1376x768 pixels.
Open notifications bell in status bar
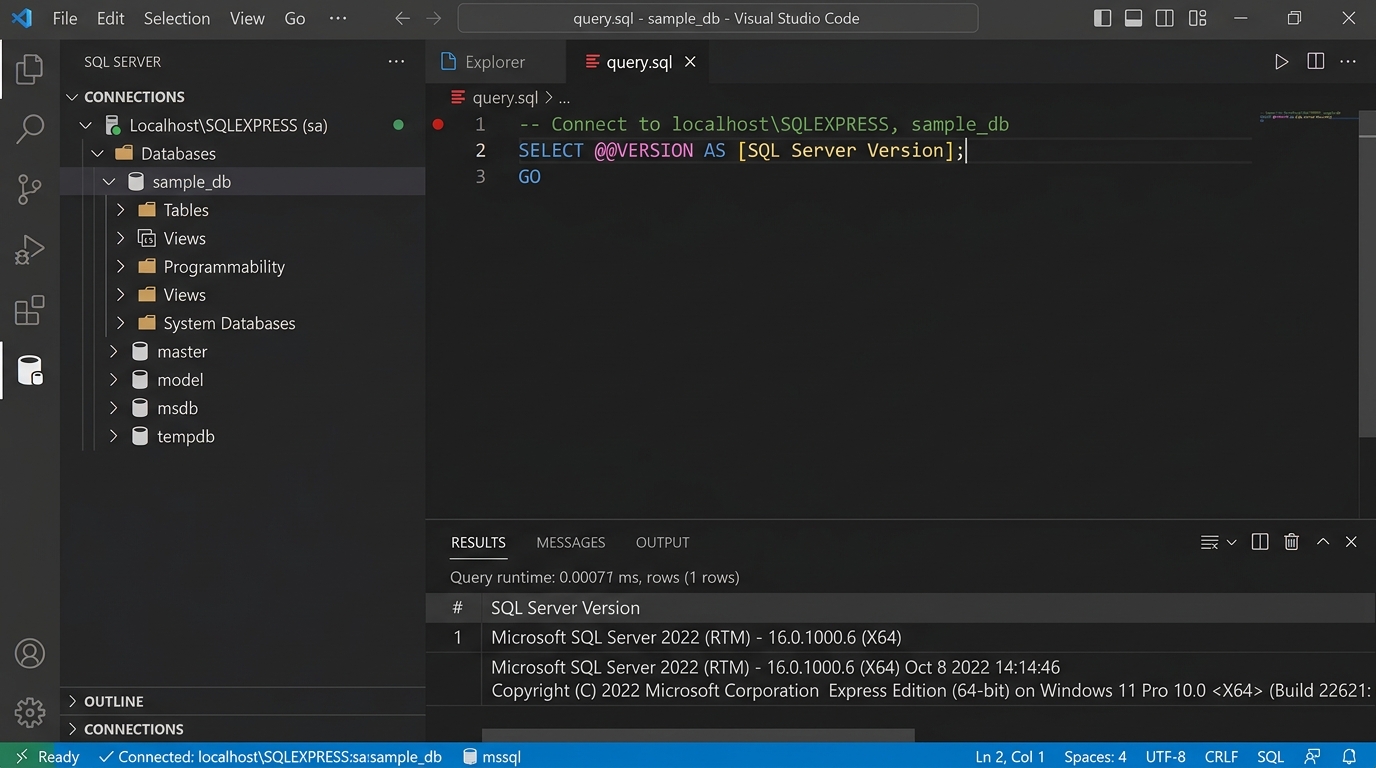pos(1349,757)
